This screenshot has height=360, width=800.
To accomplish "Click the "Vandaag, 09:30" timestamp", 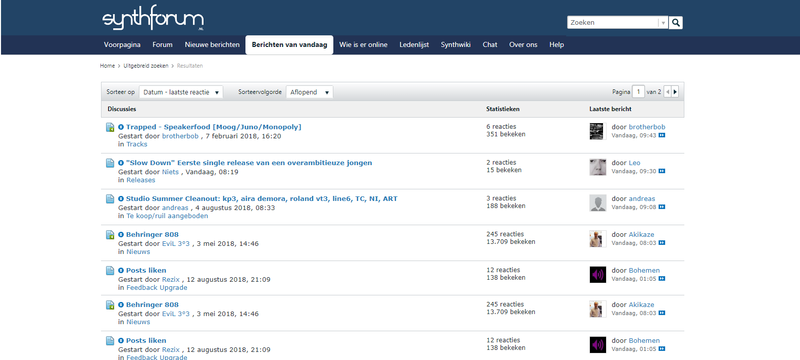I will (x=634, y=171).
